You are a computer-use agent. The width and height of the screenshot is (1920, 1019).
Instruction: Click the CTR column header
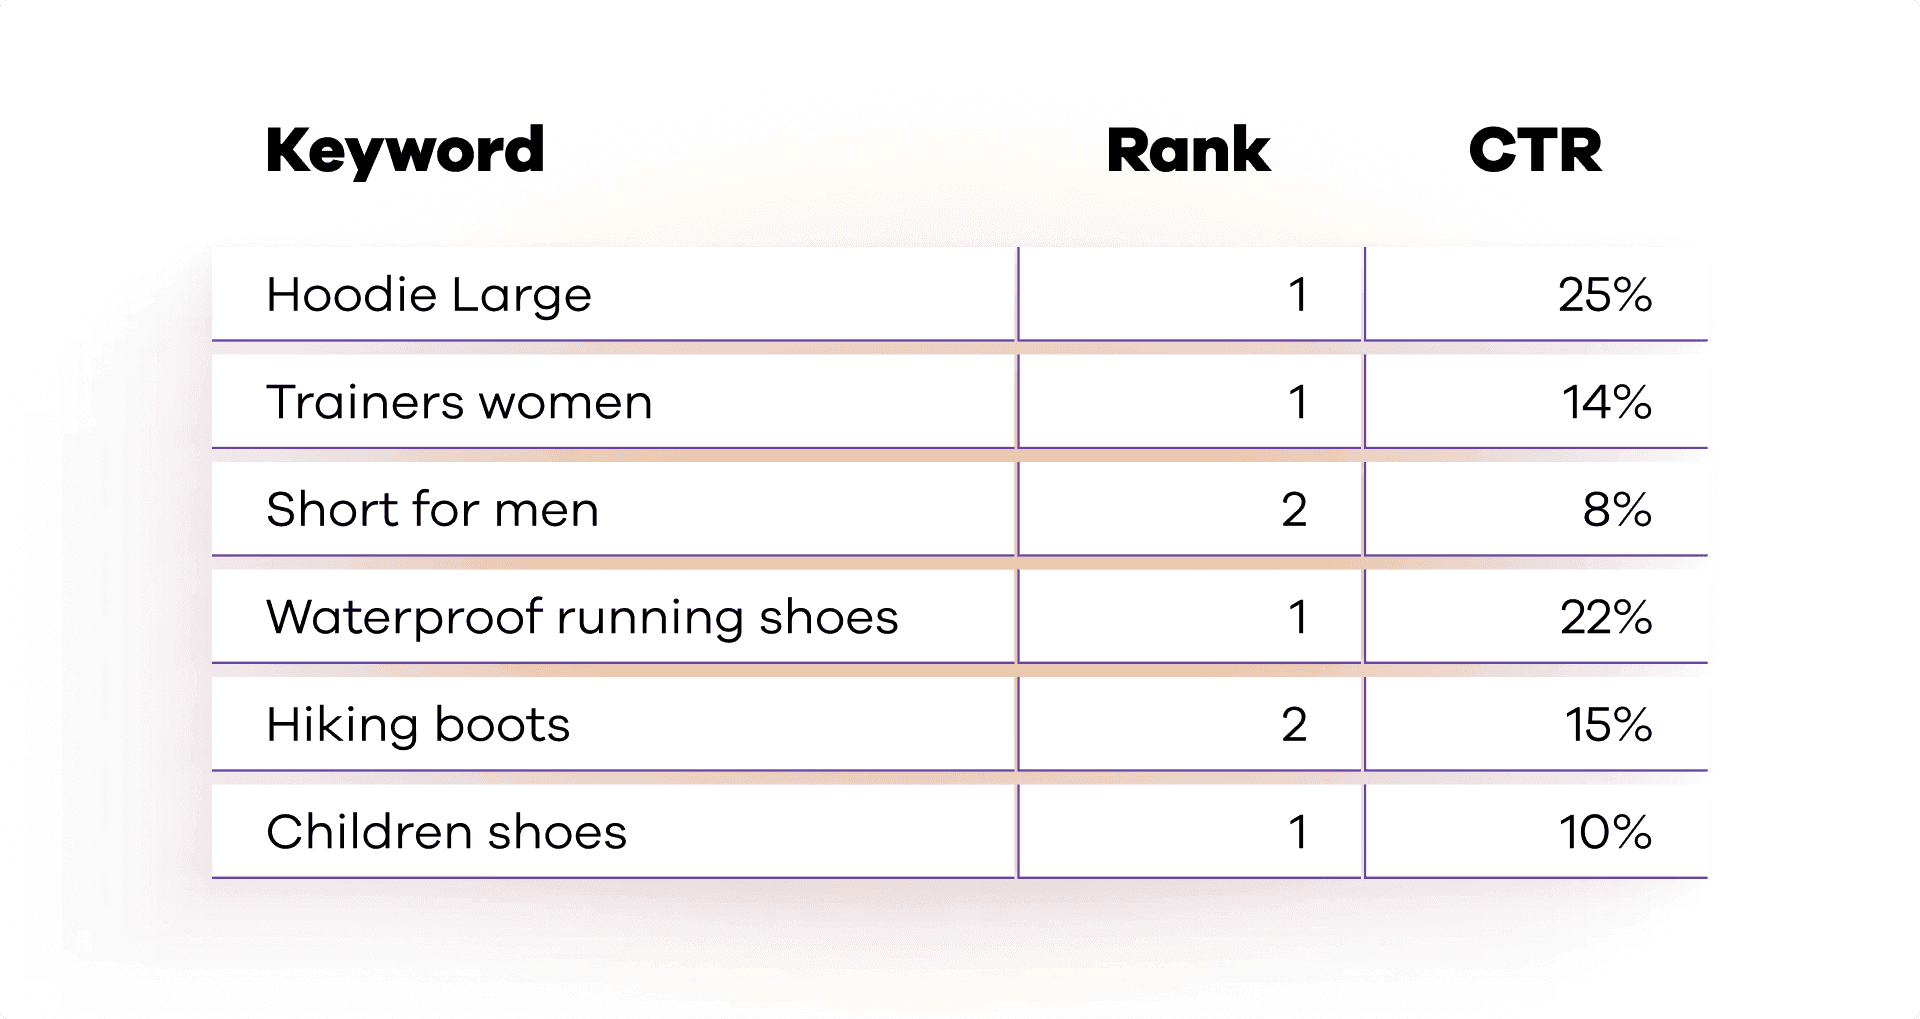click(x=1535, y=151)
